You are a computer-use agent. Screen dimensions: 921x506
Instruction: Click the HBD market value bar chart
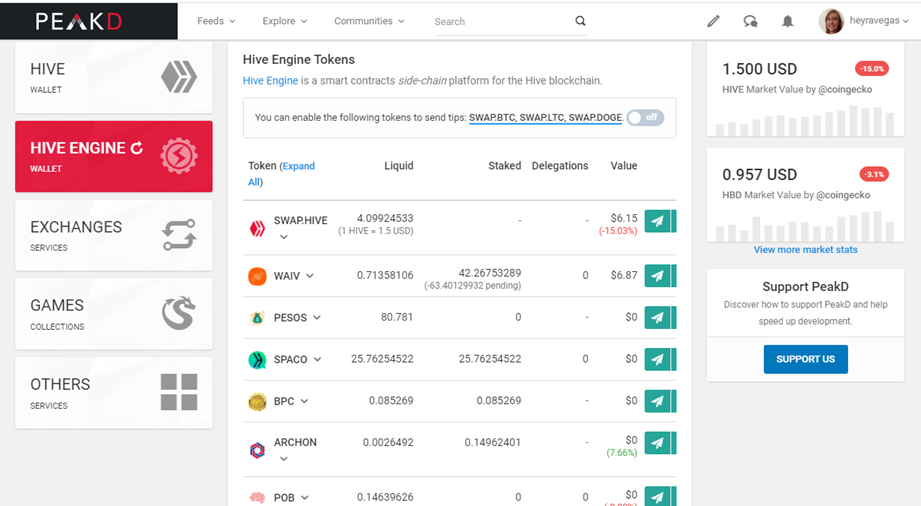pos(805,226)
